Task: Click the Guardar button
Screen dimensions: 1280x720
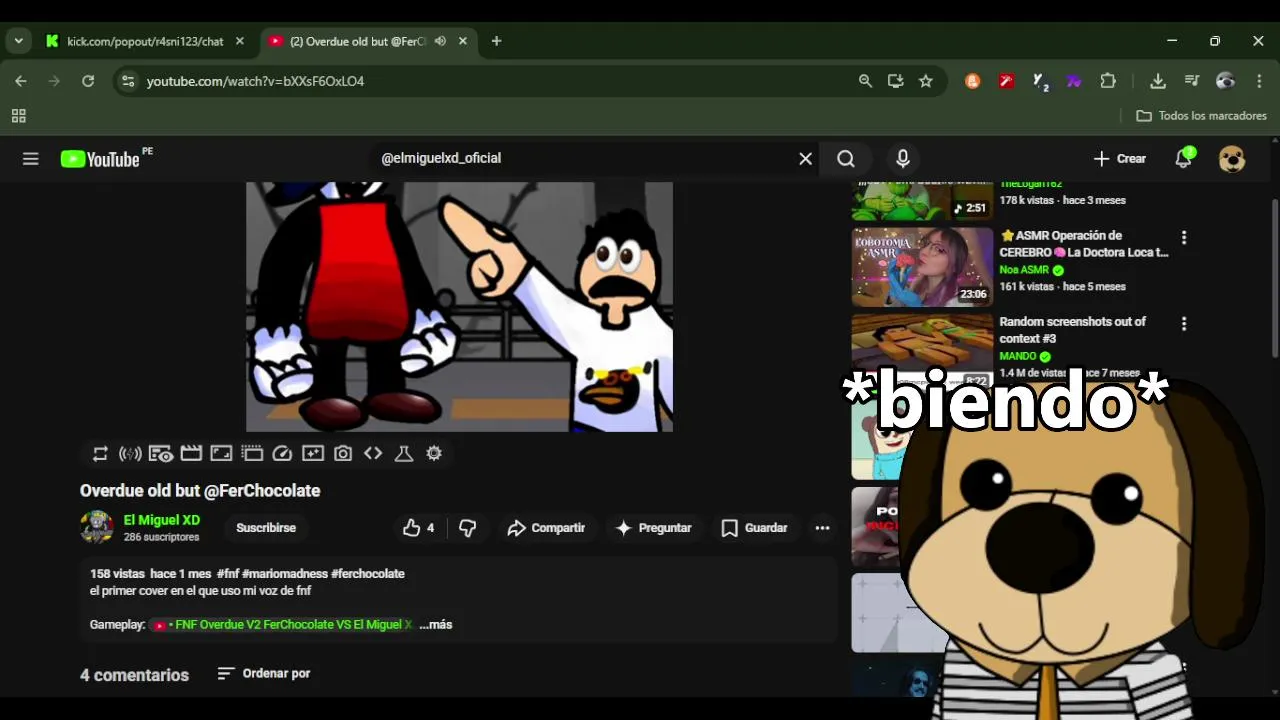Action: coord(755,528)
